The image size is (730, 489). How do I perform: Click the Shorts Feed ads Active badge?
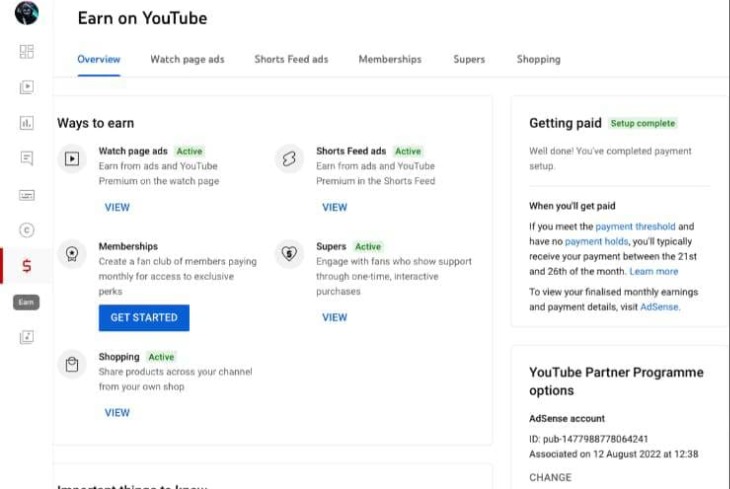[x=408, y=151]
